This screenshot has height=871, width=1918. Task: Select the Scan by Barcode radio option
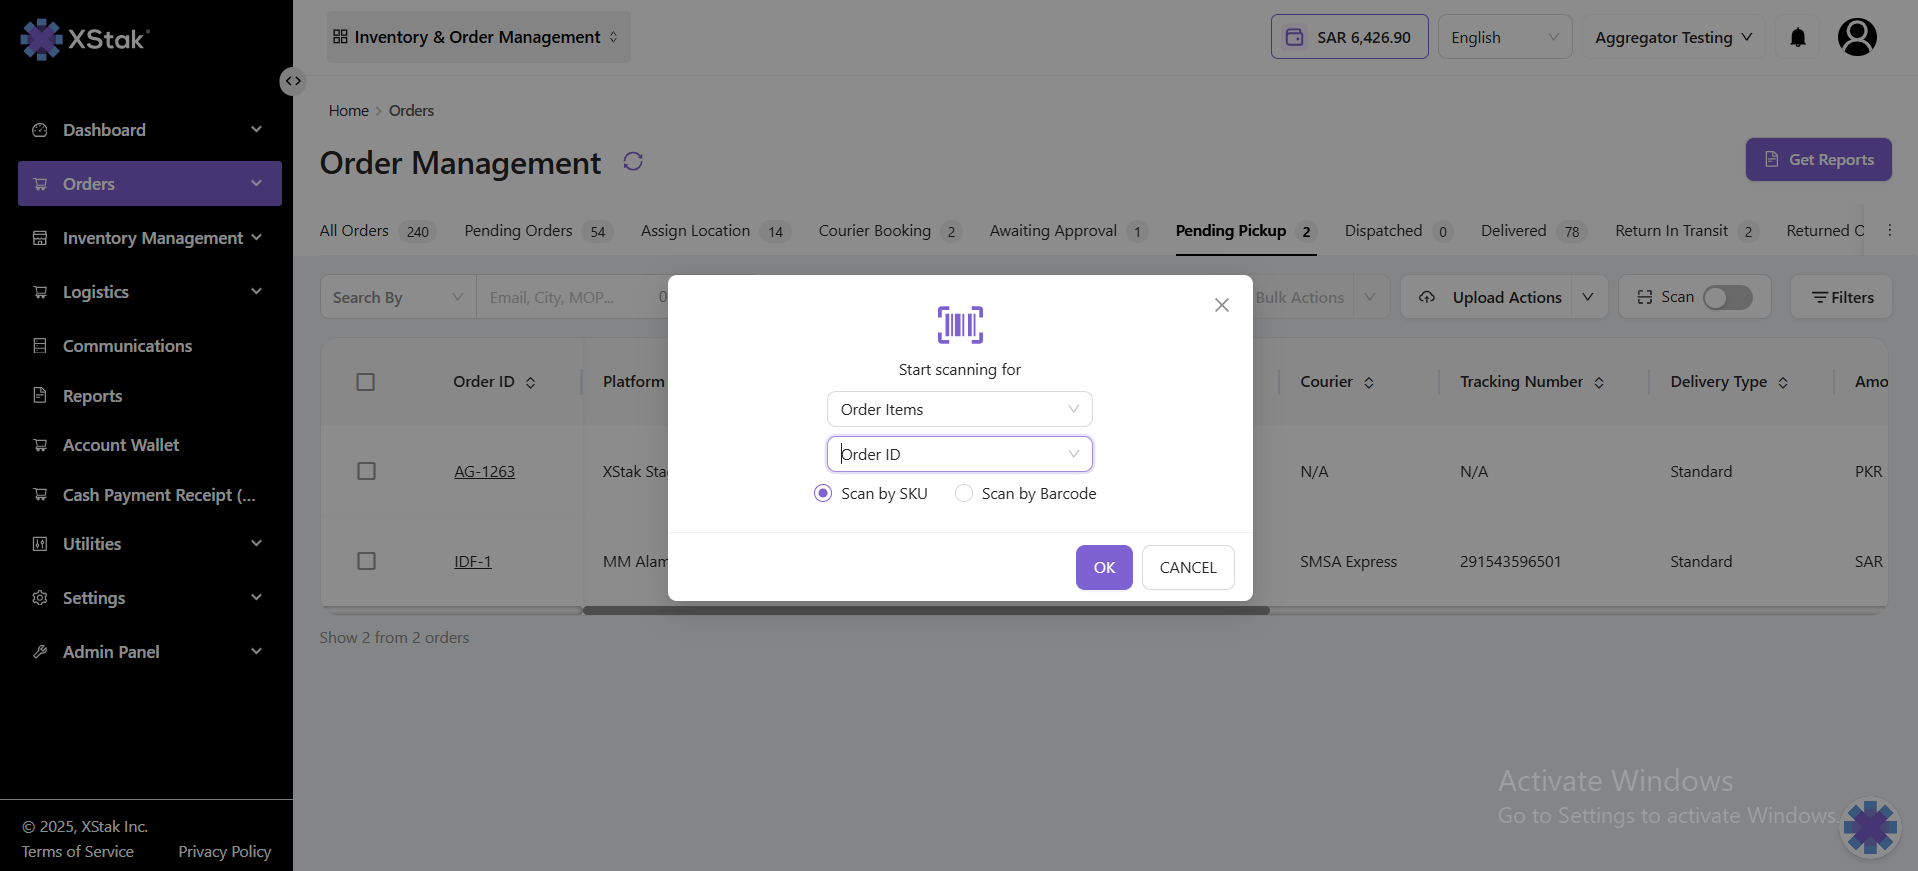point(964,494)
